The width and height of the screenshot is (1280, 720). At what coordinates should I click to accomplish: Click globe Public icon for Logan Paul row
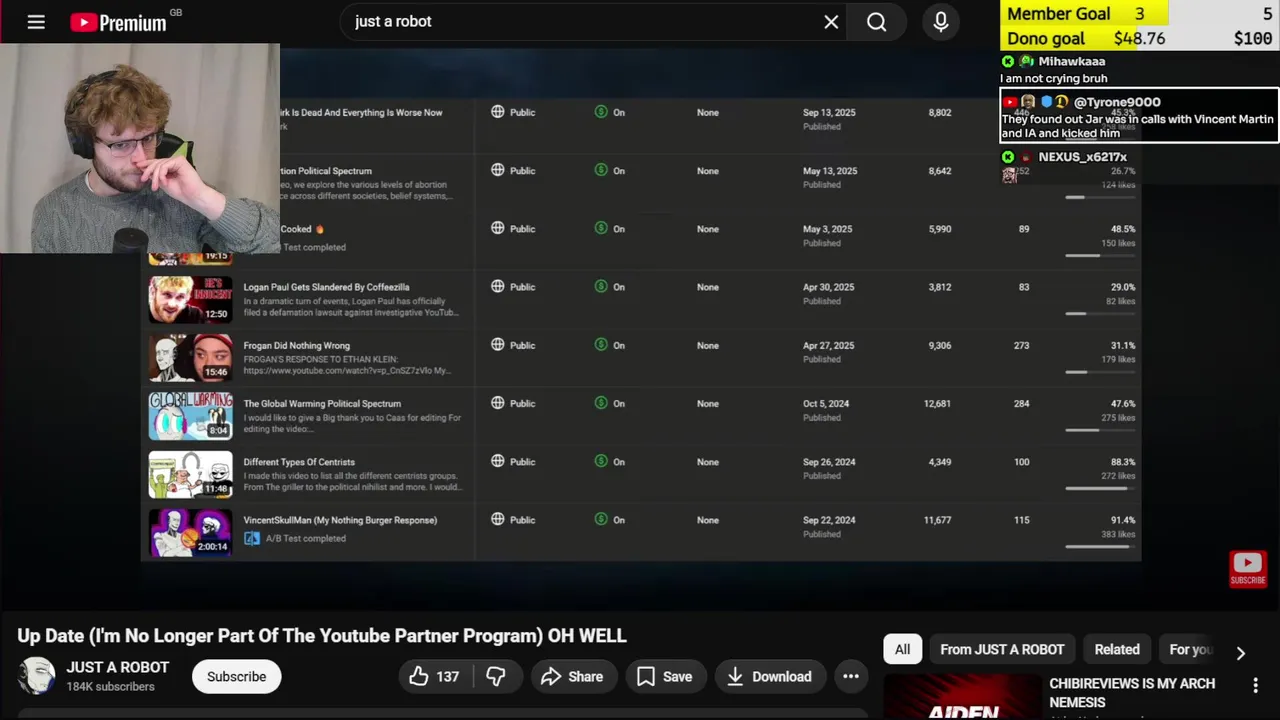(x=497, y=287)
